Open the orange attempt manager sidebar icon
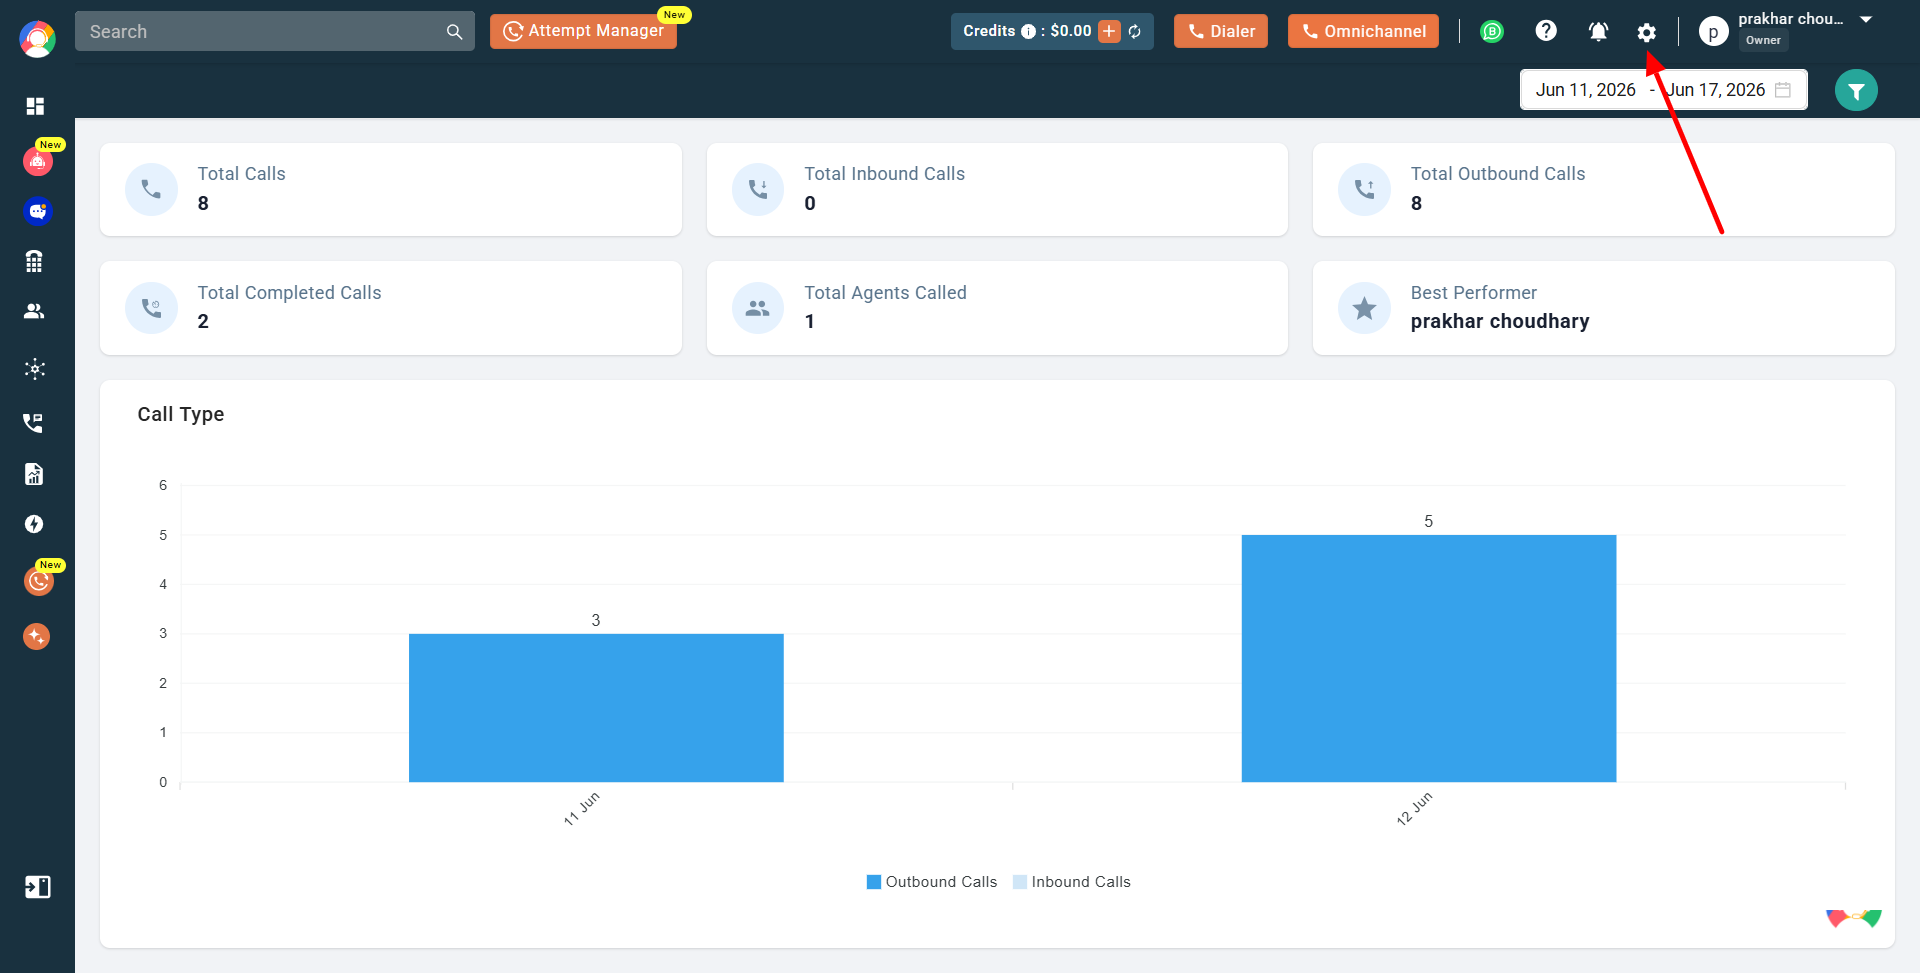This screenshot has height=973, width=1920. tap(38, 581)
